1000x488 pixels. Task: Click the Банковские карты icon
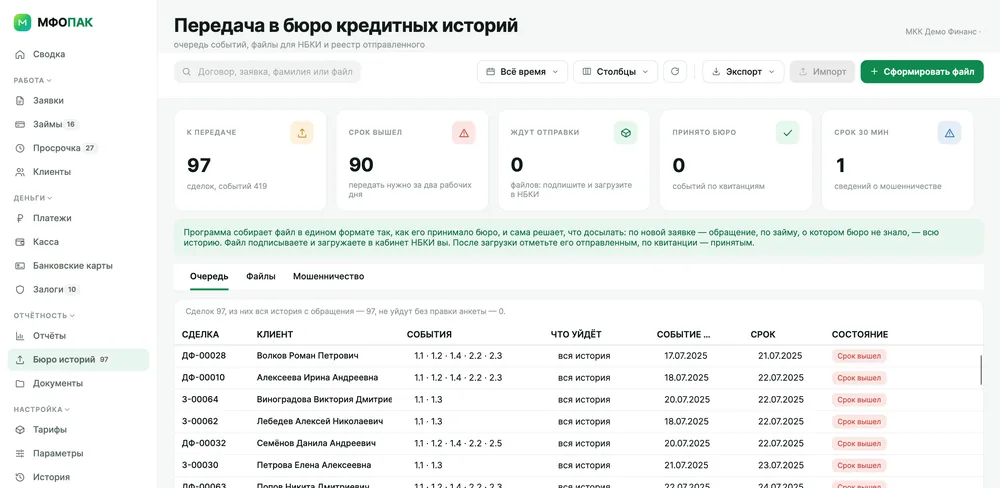click(x=20, y=265)
